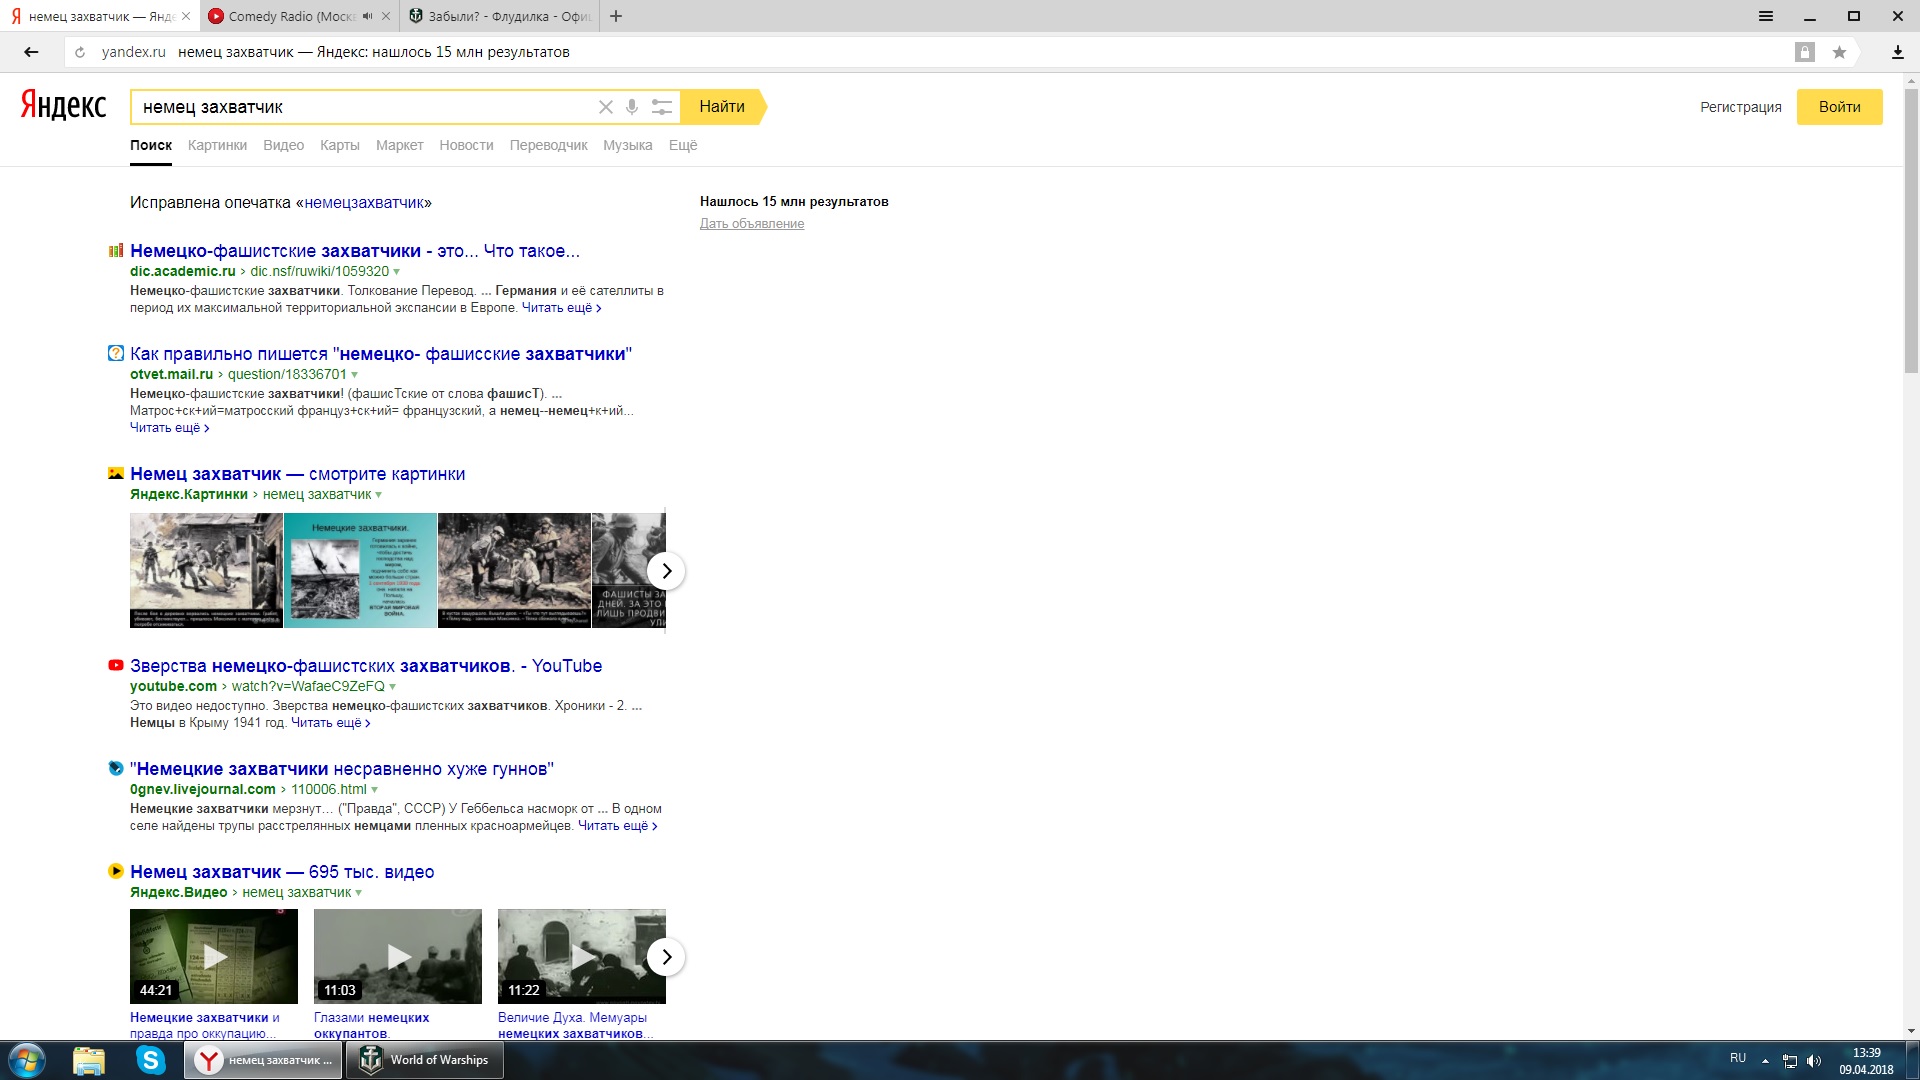Click the Войти login button

(1838, 107)
